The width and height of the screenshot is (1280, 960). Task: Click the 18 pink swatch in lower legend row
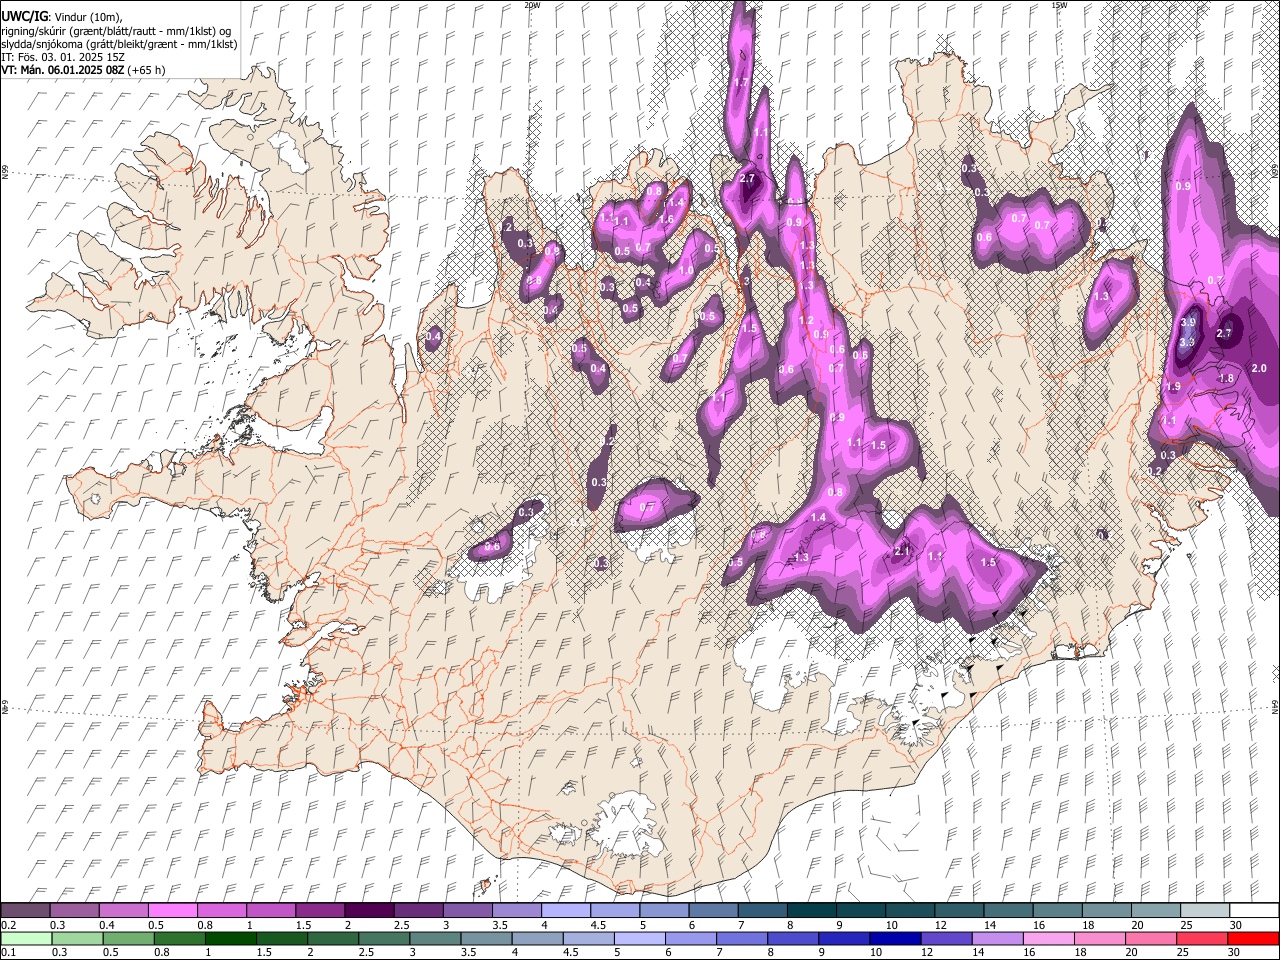(x=1099, y=938)
